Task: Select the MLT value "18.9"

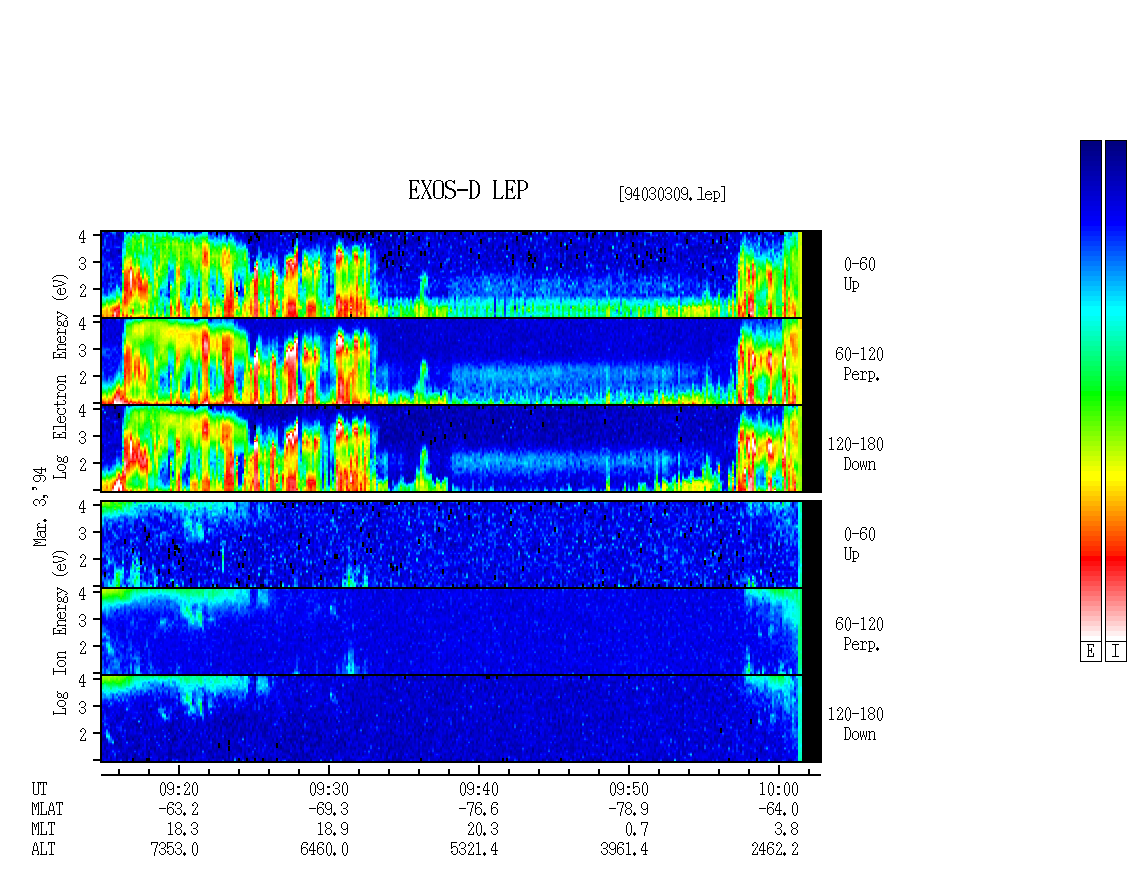Action: 333,830
